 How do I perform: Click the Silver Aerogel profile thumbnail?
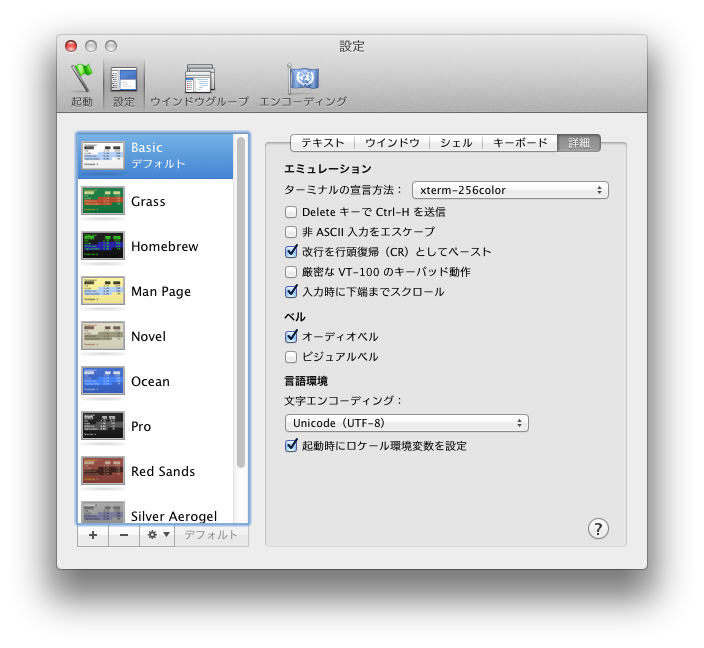[103, 512]
